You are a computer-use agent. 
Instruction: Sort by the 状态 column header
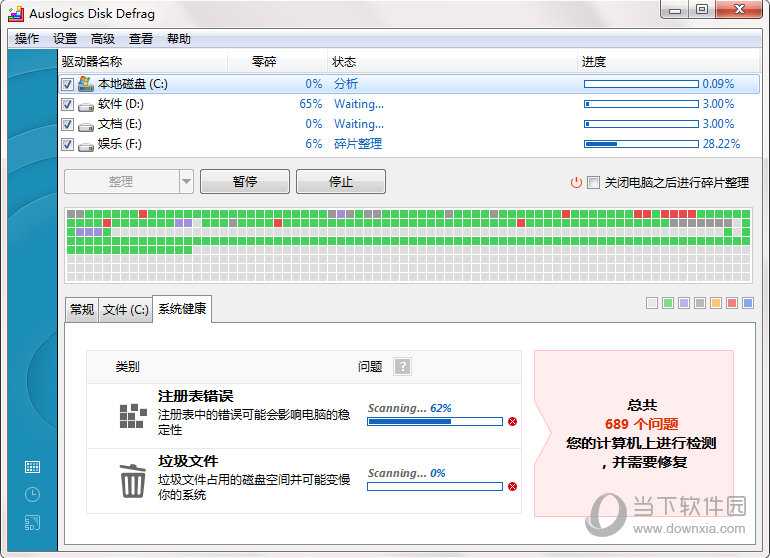tap(452, 61)
